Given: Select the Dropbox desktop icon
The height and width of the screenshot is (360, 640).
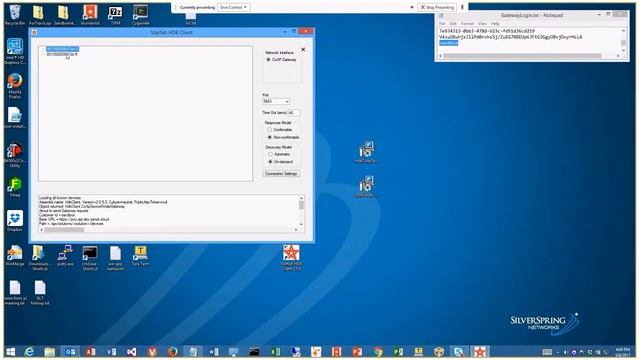Looking at the screenshot, I should coord(15,221).
